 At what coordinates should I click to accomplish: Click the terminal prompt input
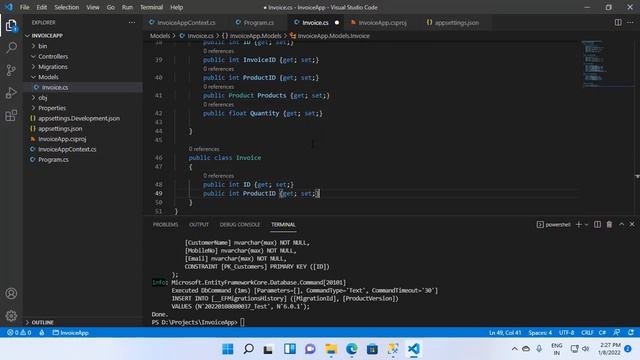[x=242, y=322]
